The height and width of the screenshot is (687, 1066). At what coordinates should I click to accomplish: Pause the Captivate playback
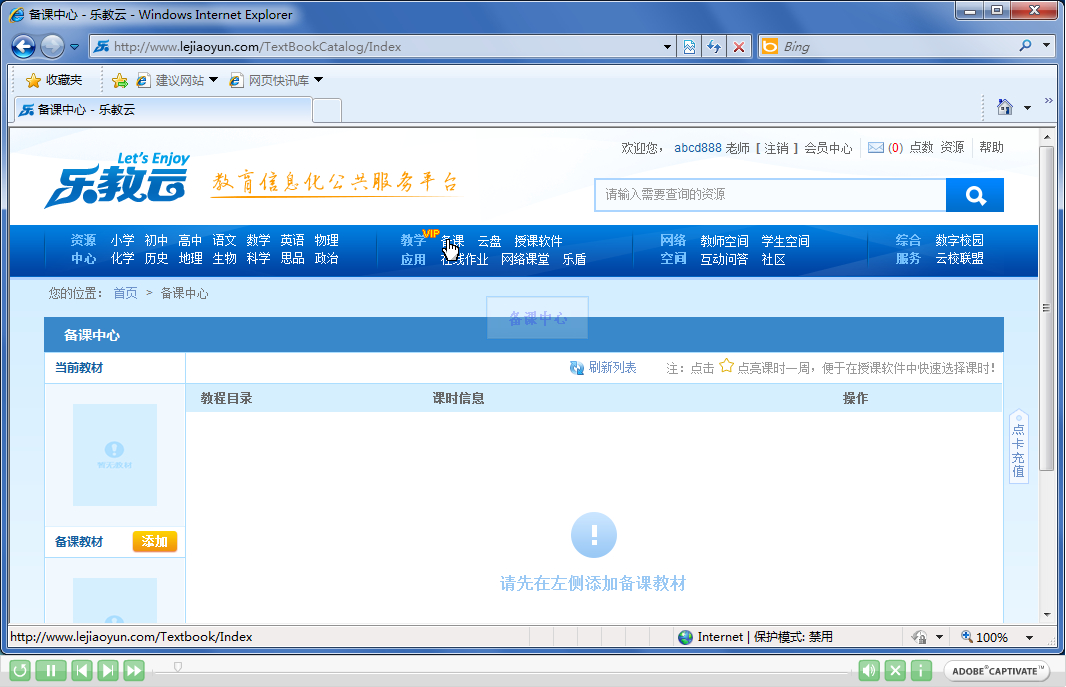click(50, 671)
